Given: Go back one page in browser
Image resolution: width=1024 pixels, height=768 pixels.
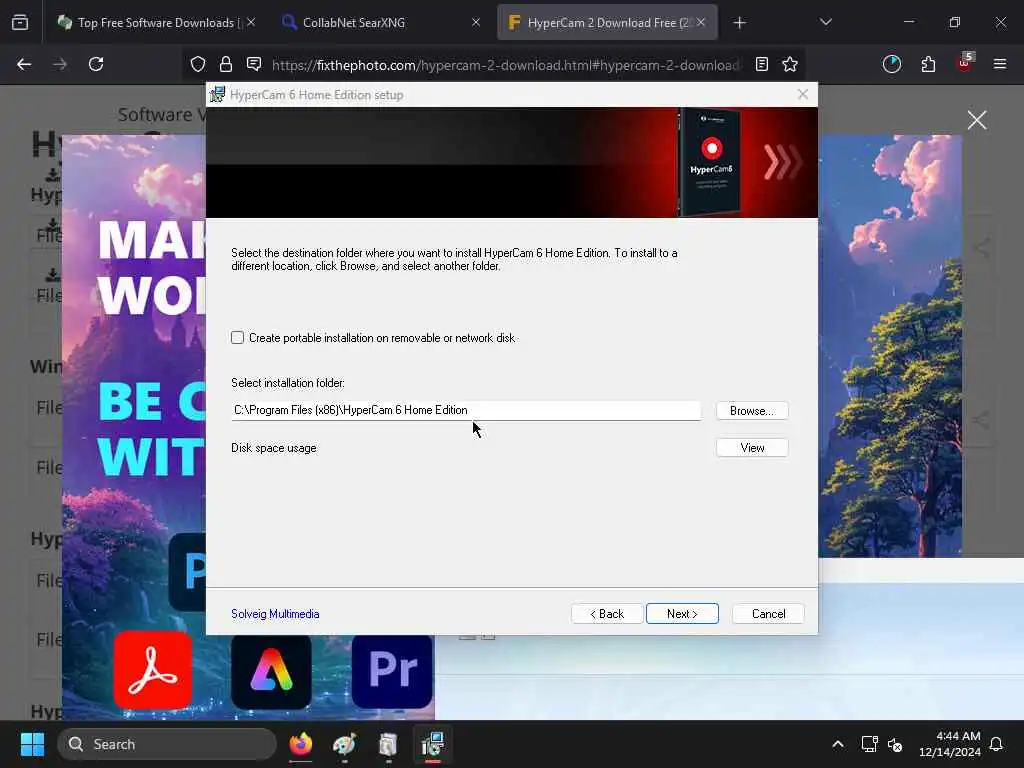Looking at the screenshot, I should coord(24,64).
